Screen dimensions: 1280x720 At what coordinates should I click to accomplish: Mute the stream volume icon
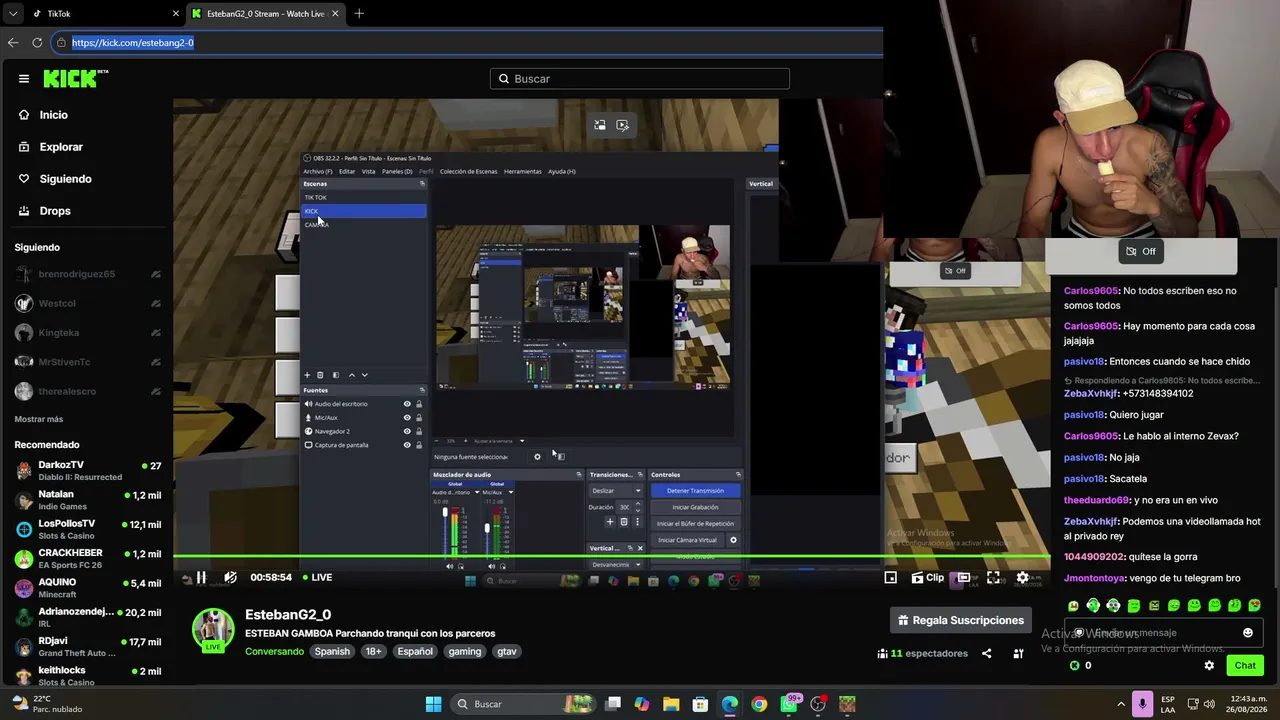pyautogui.click(x=230, y=577)
